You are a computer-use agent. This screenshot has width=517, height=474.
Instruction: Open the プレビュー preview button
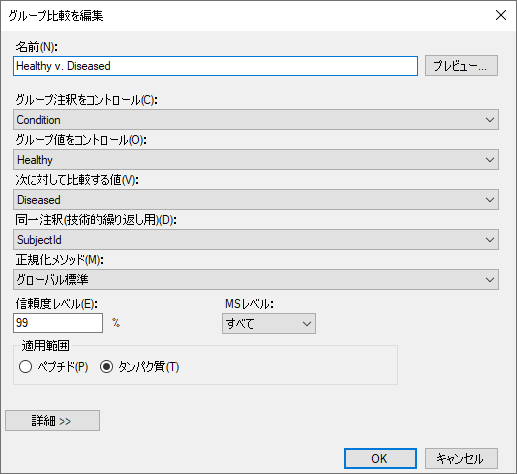click(461, 66)
